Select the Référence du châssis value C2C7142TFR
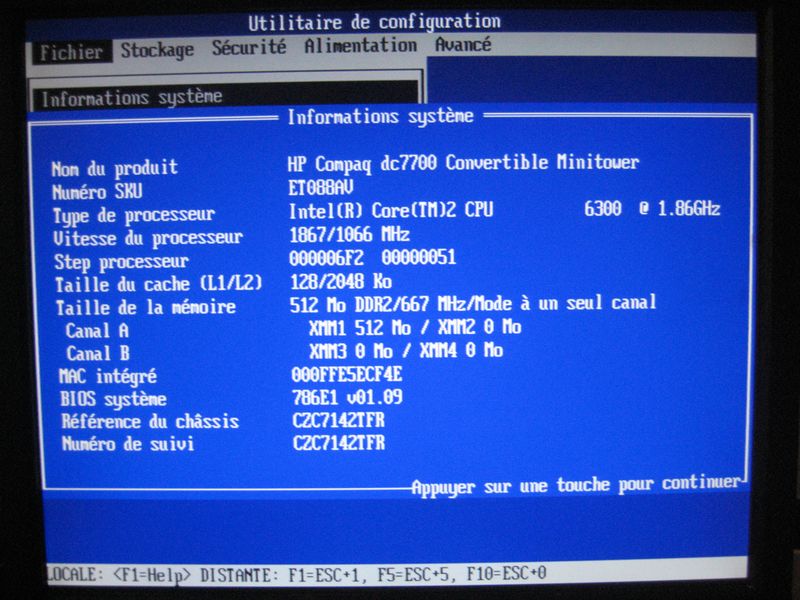Screen dimensions: 800x600 [x=339, y=420]
